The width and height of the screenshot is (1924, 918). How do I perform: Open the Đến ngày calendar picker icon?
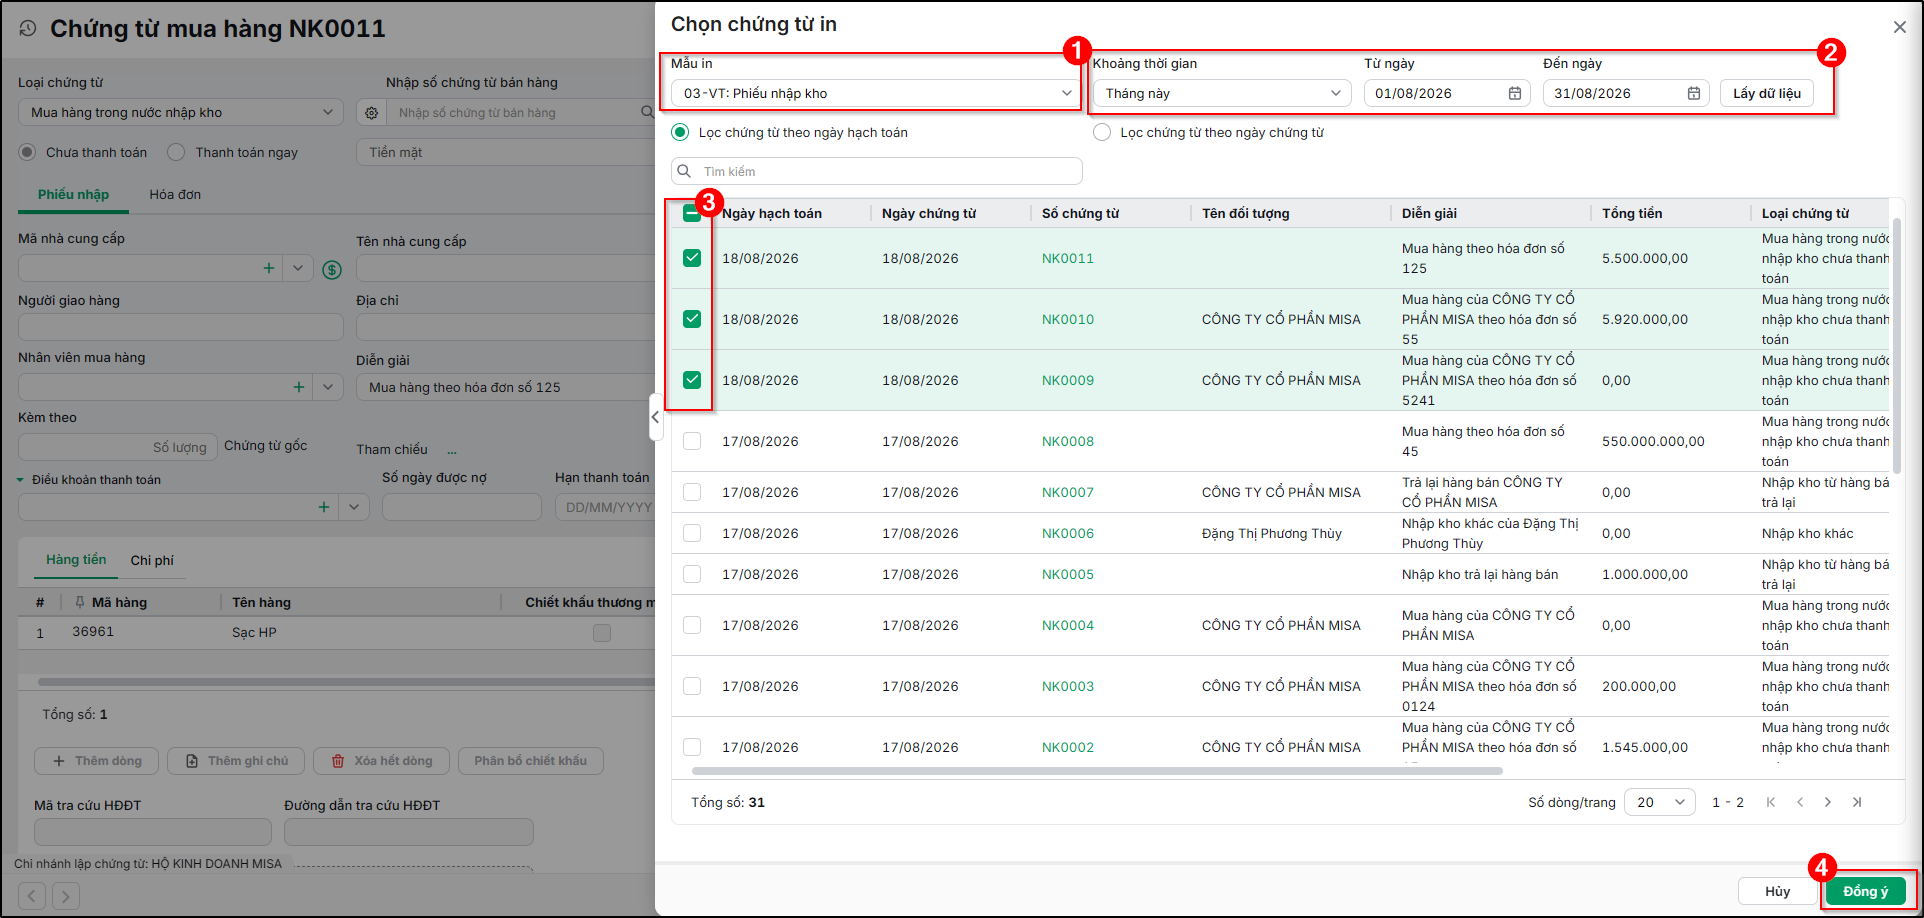tap(1693, 93)
